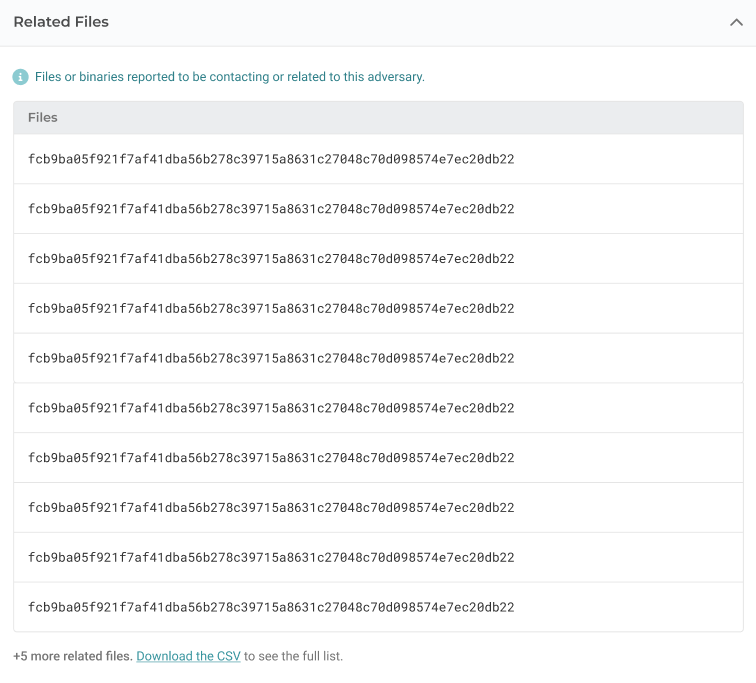The width and height of the screenshot is (756, 683).
Task: Click 'to see the full list' footer text
Action: pyautogui.click(x=293, y=657)
